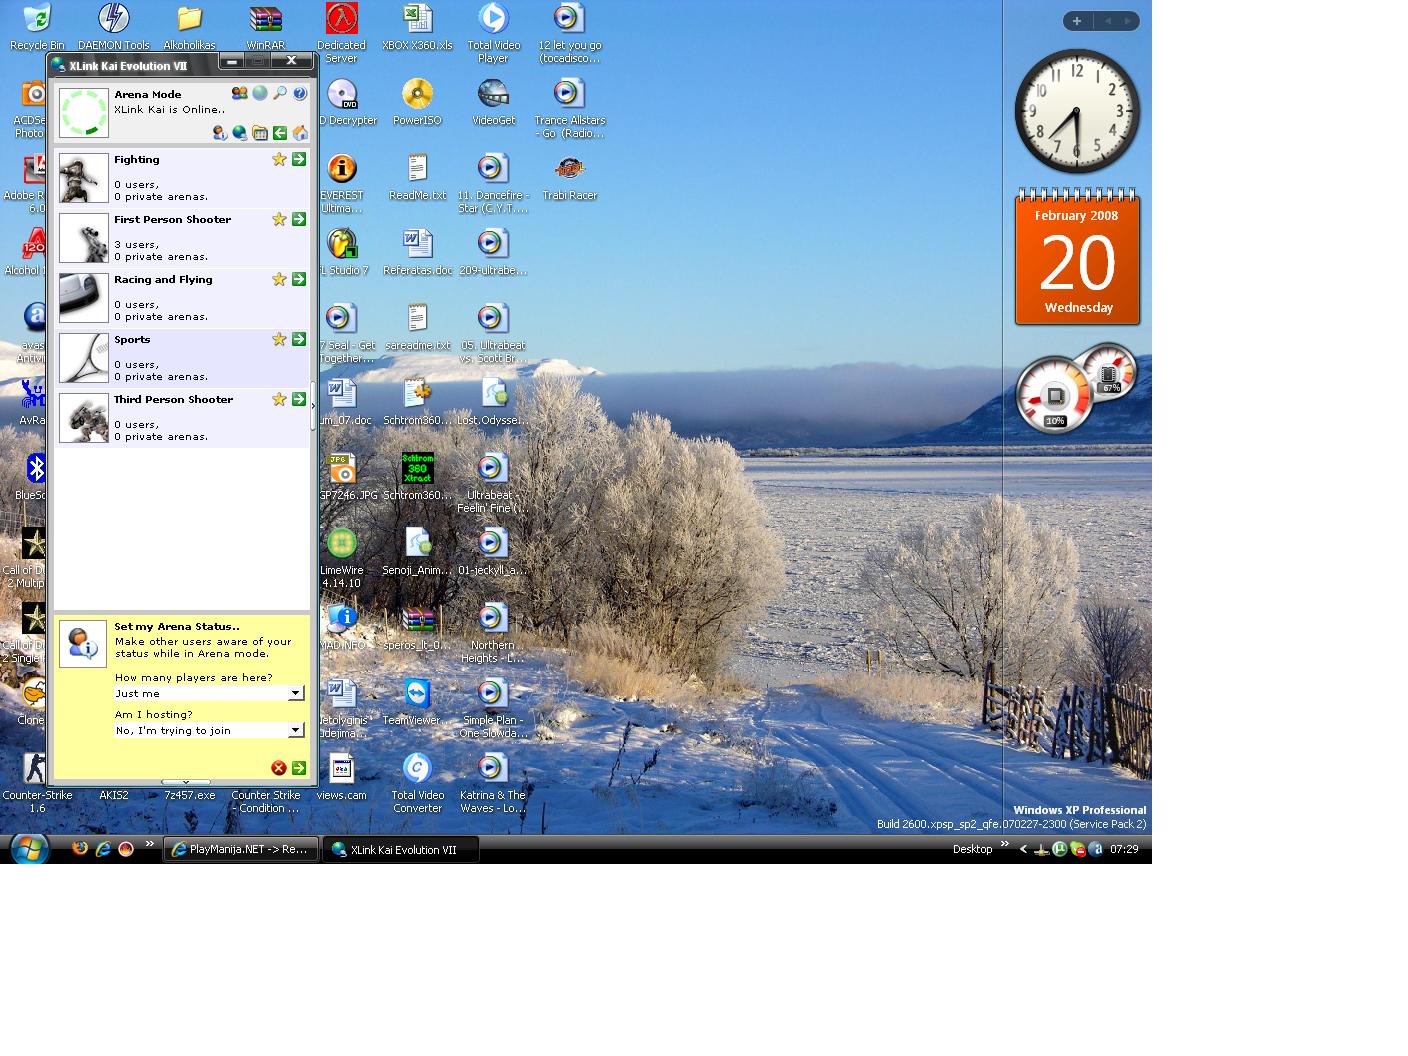Viewport: 1408px width, 1056px height.
Task: Open the blue help question mark icon
Action: pos(300,93)
